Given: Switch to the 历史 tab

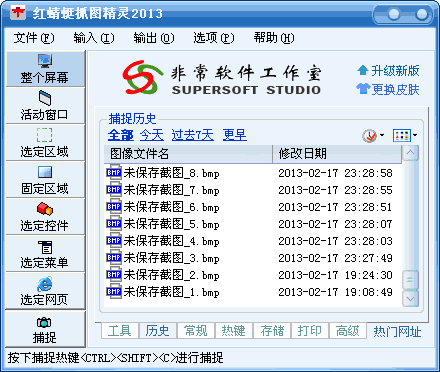Looking at the screenshot, I should [158, 331].
